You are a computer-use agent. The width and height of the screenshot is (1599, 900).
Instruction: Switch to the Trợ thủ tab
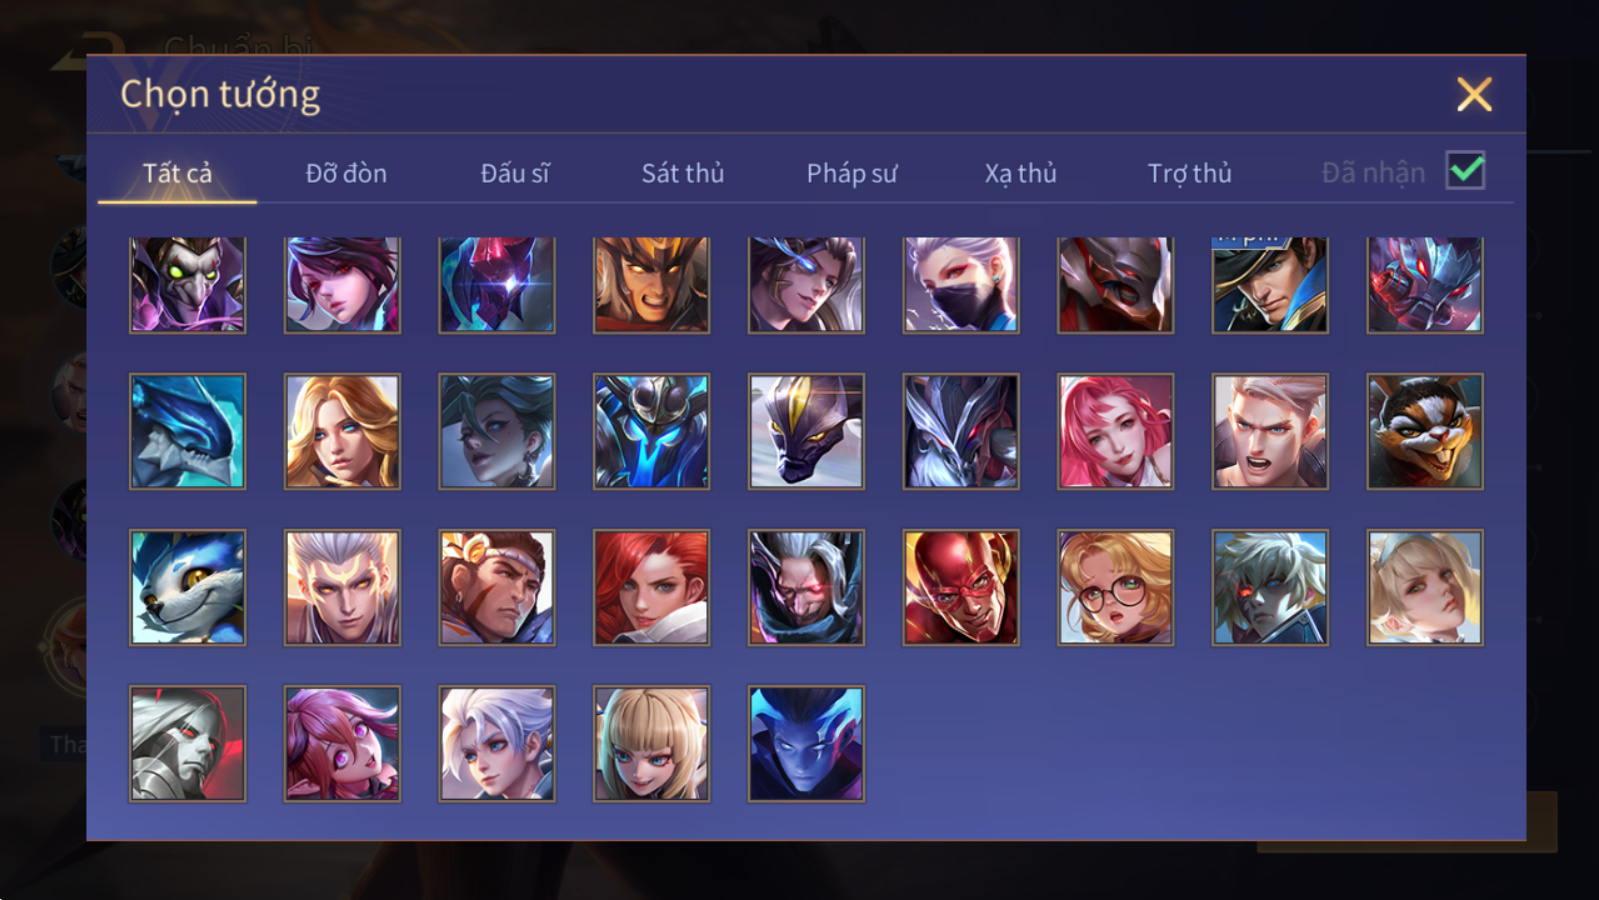(1189, 173)
